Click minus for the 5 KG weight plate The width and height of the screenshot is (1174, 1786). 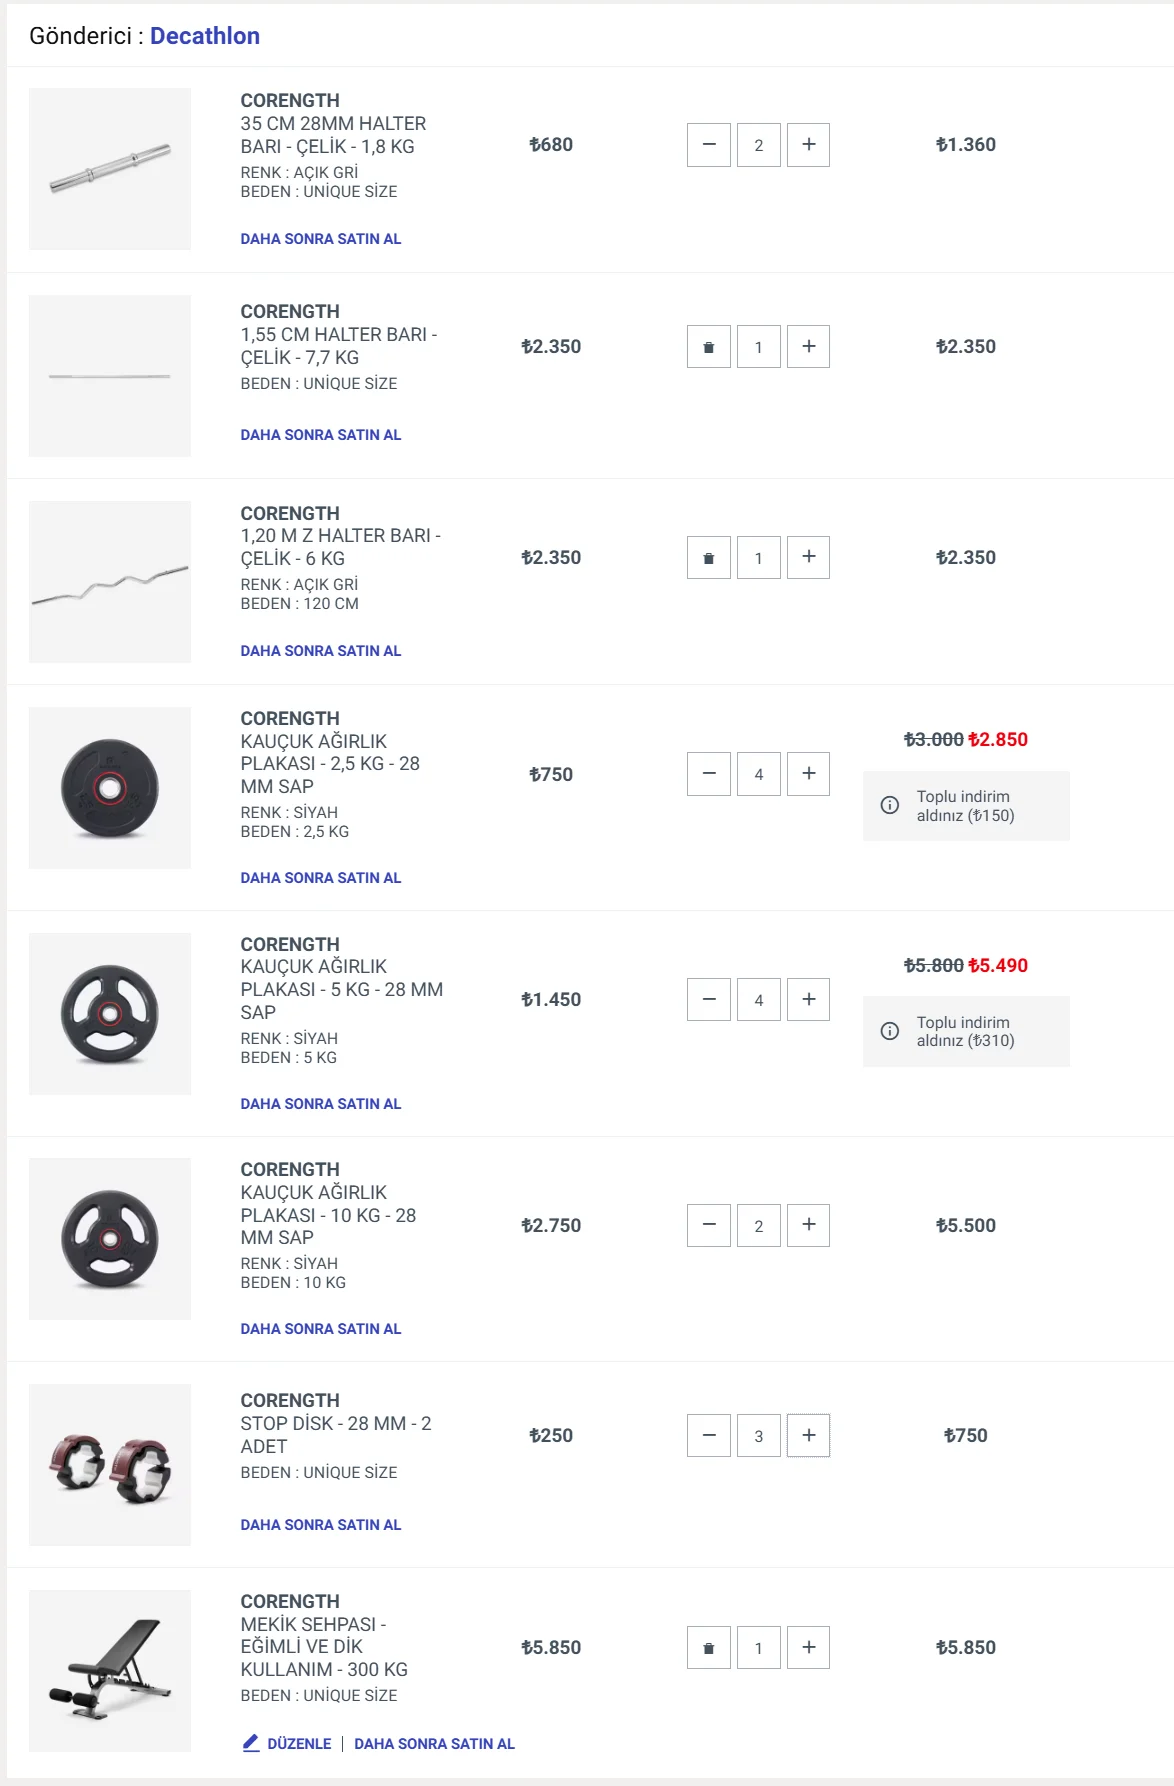[708, 1000]
